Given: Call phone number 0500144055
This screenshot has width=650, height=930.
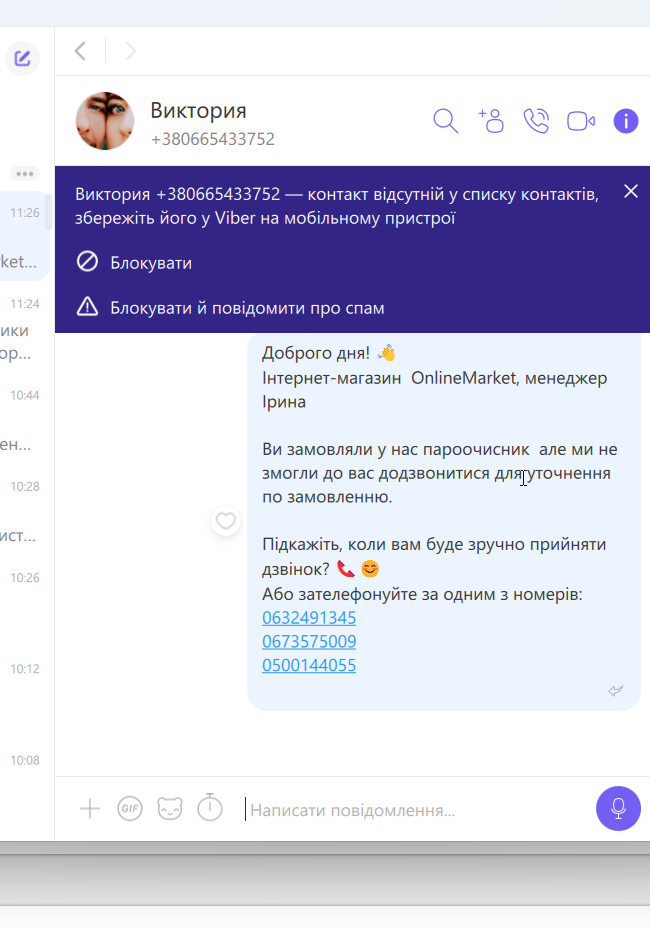Looking at the screenshot, I should point(309,665).
